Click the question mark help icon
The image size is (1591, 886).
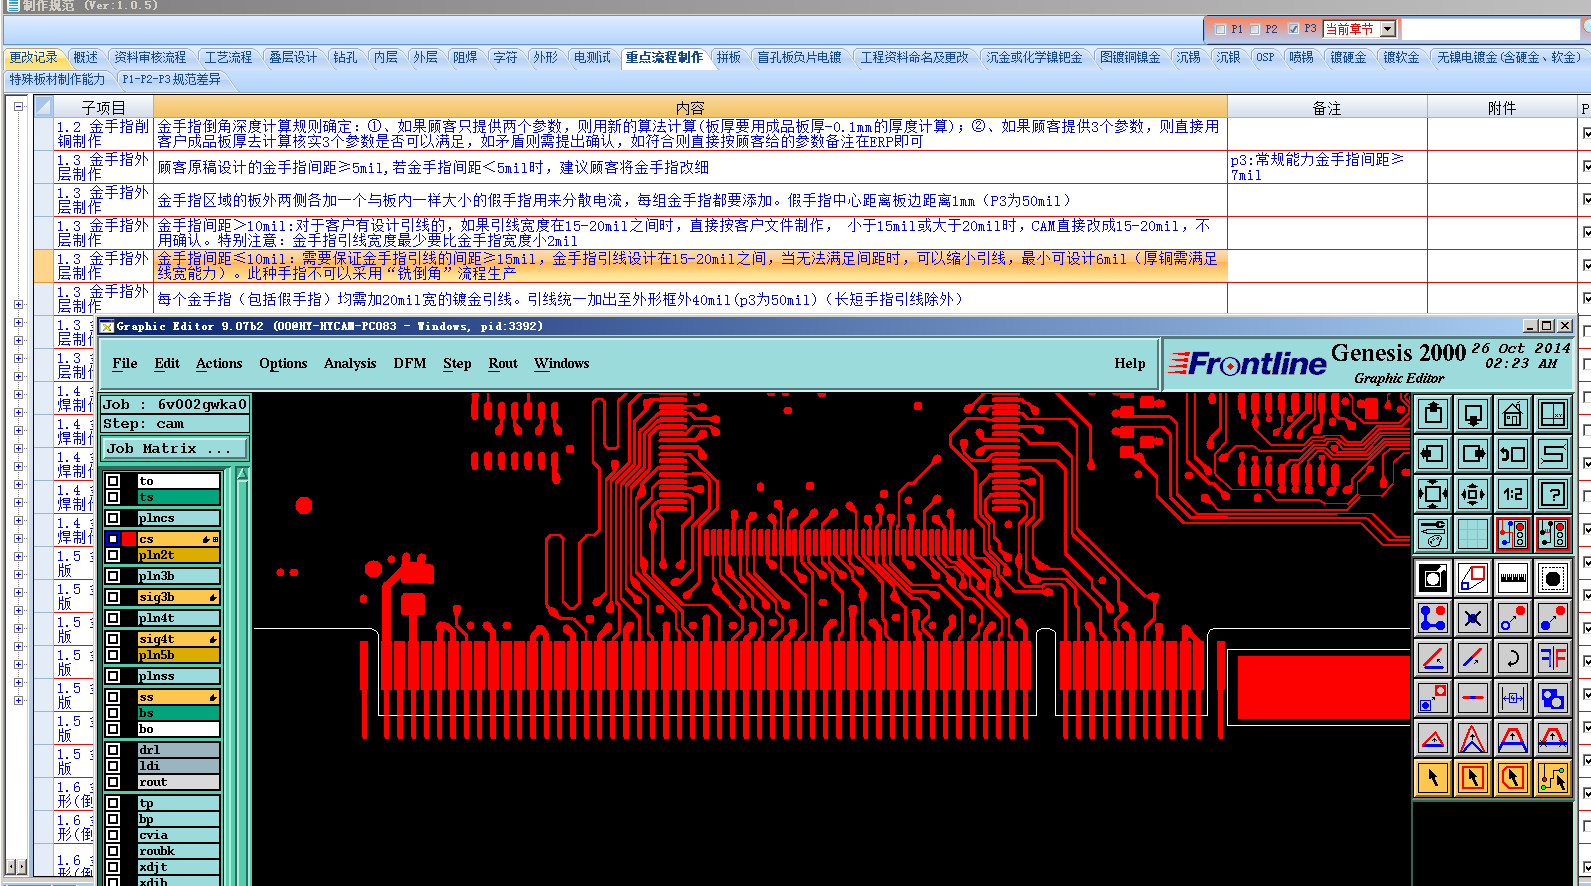[x=1553, y=494]
